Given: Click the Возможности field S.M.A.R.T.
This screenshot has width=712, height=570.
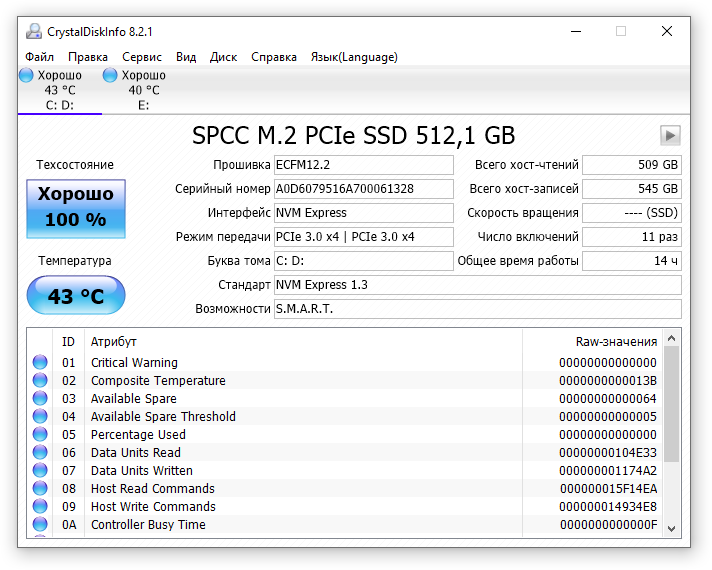Looking at the screenshot, I should click(x=478, y=309).
